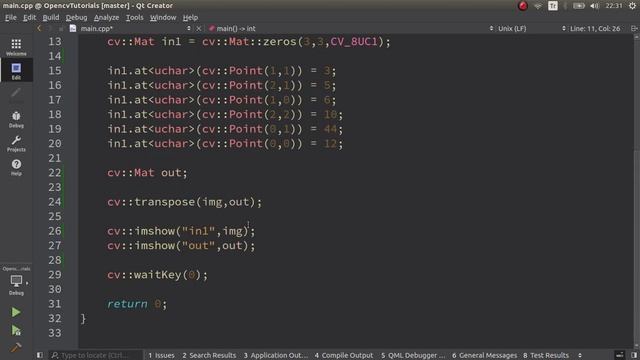Start debugging with the bug-arrow button
Screen dimensions: 640x360
point(16,330)
